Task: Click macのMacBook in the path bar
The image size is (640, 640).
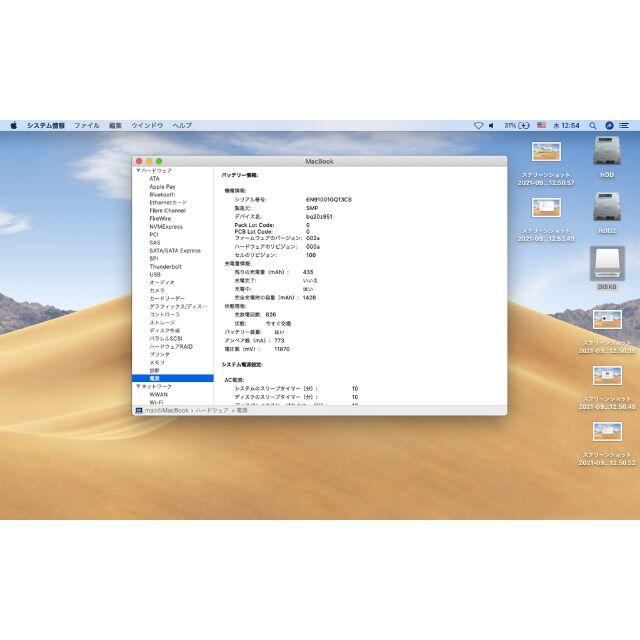Action: pyautogui.click(x=167, y=410)
